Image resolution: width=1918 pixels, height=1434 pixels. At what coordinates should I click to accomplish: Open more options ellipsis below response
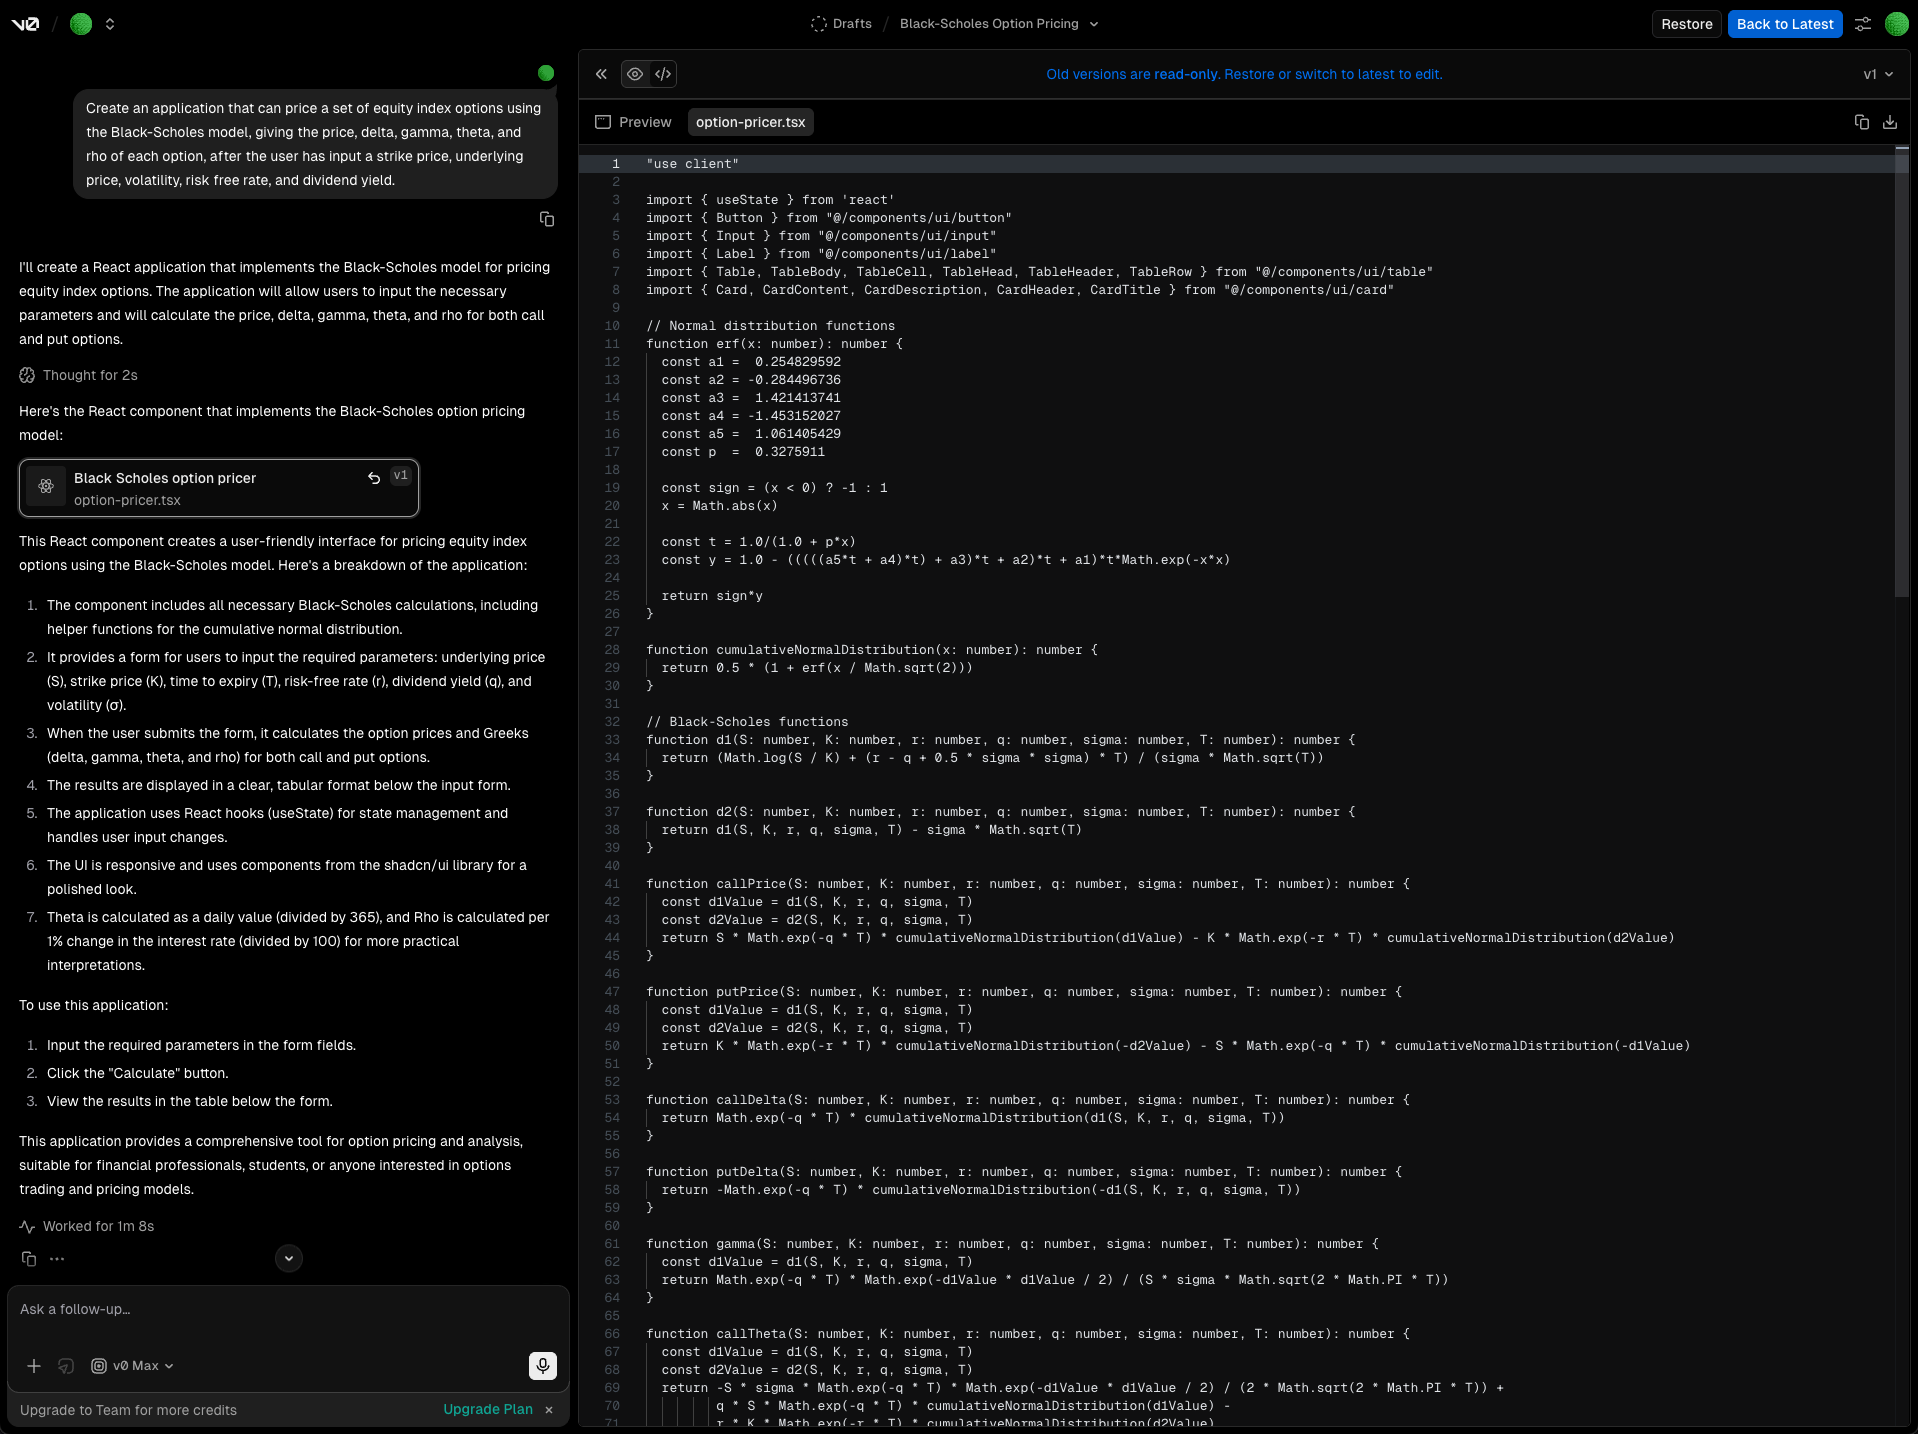tap(57, 1259)
